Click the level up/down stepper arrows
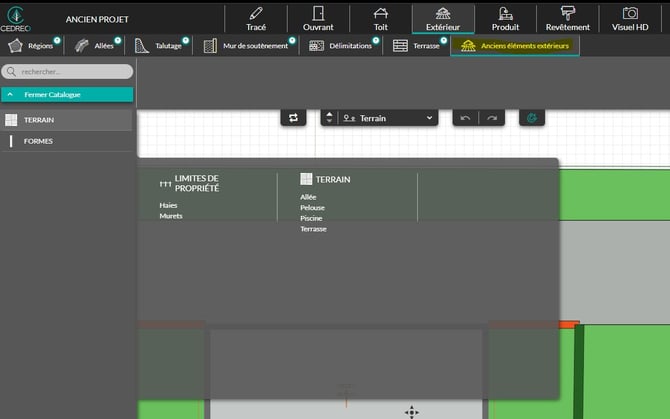Viewport: 670px width, 419px height. click(x=330, y=118)
